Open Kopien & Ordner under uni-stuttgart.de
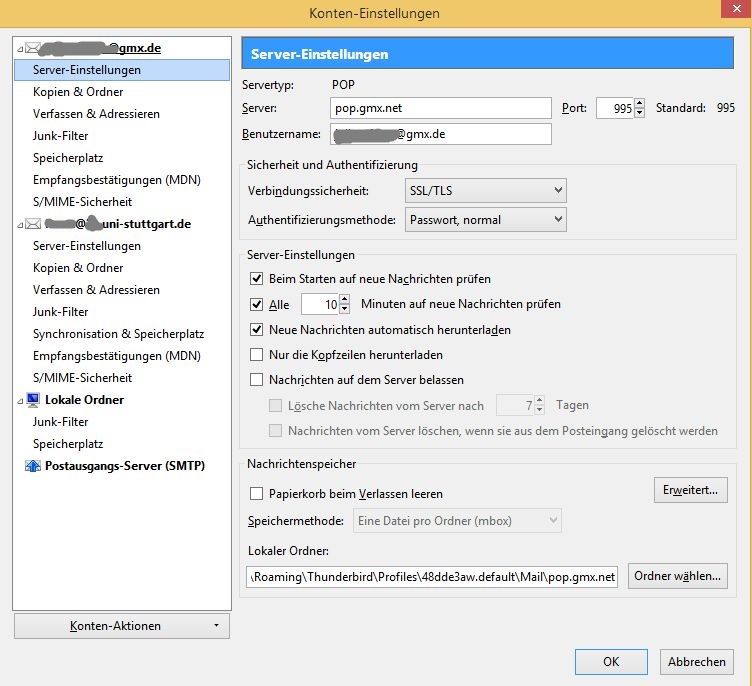 78,268
